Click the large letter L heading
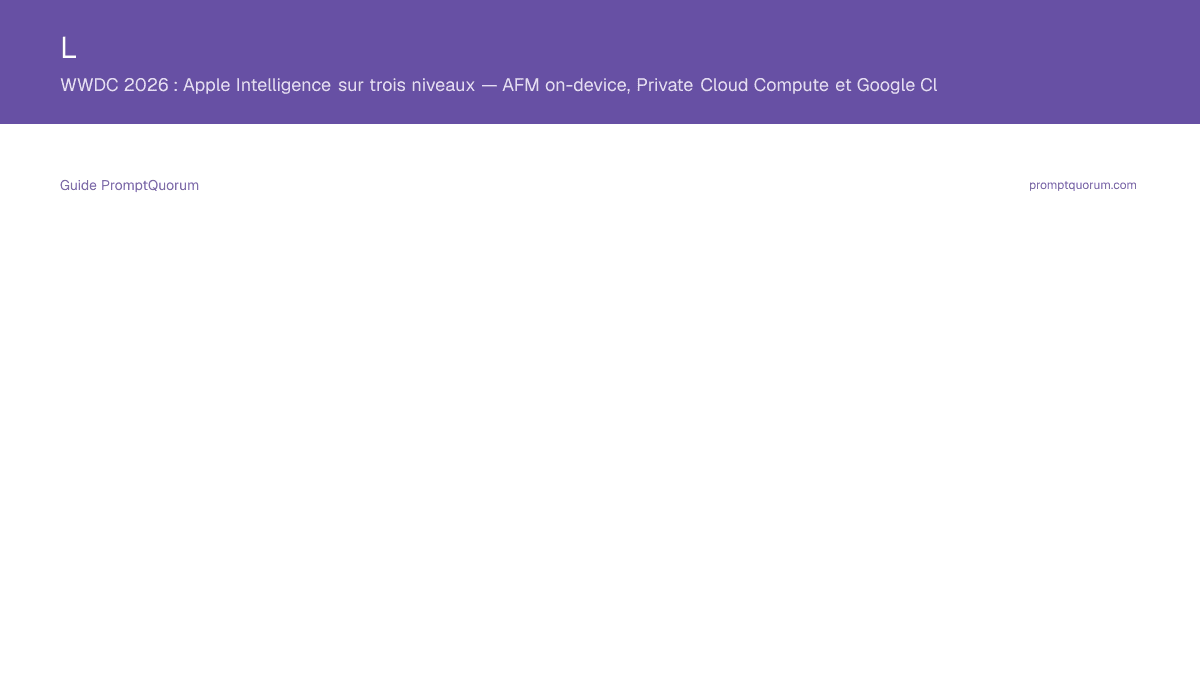The height and width of the screenshot is (675, 1200). [68, 47]
